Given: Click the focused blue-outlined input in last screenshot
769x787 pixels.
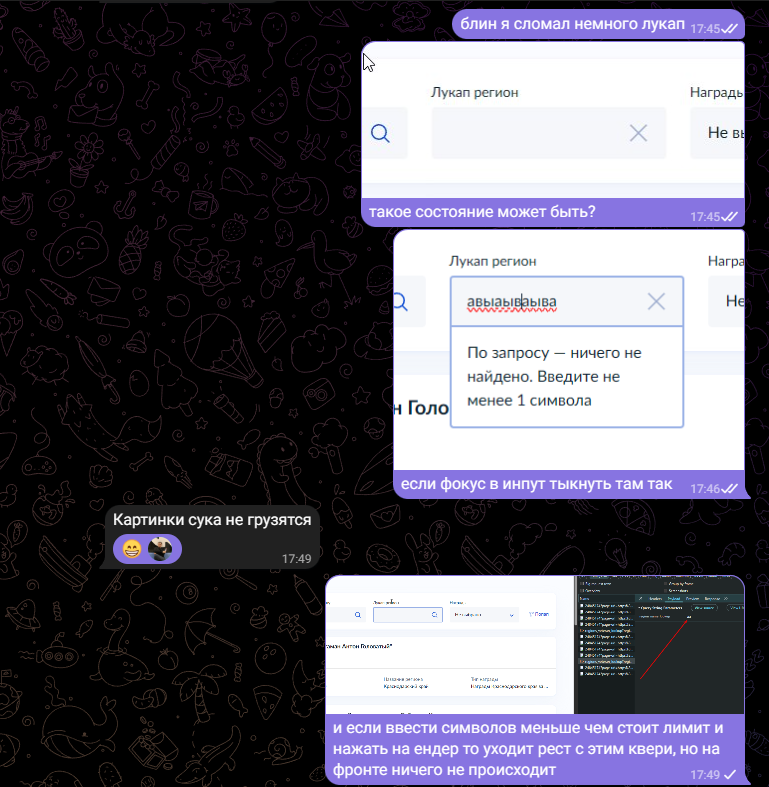Looking at the screenshot, I should (x=408, y=614).
